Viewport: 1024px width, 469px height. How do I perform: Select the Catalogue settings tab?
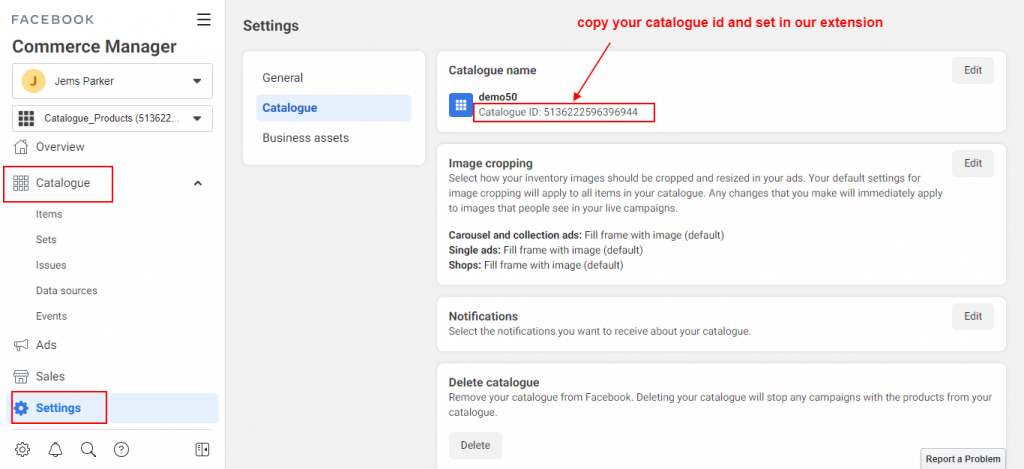pos(334,108)
